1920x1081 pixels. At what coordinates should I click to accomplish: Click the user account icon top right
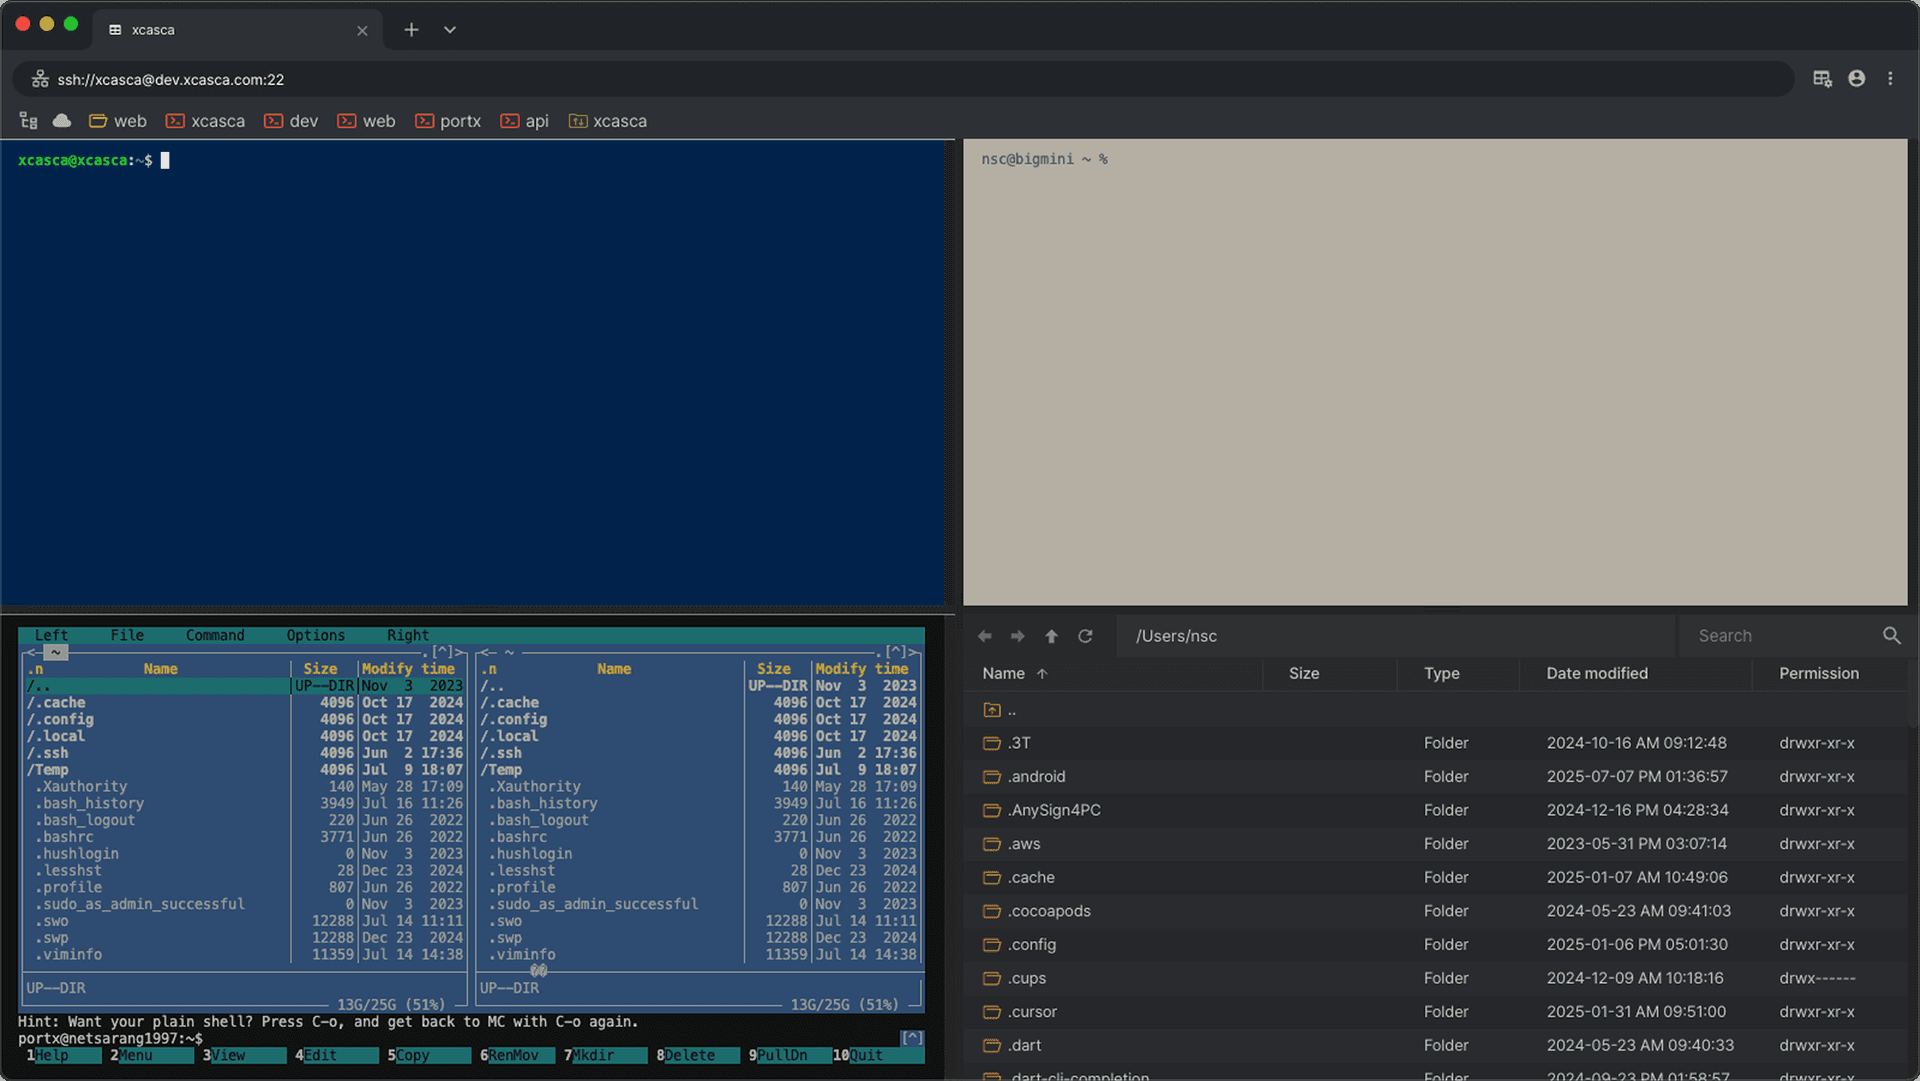1856,78
